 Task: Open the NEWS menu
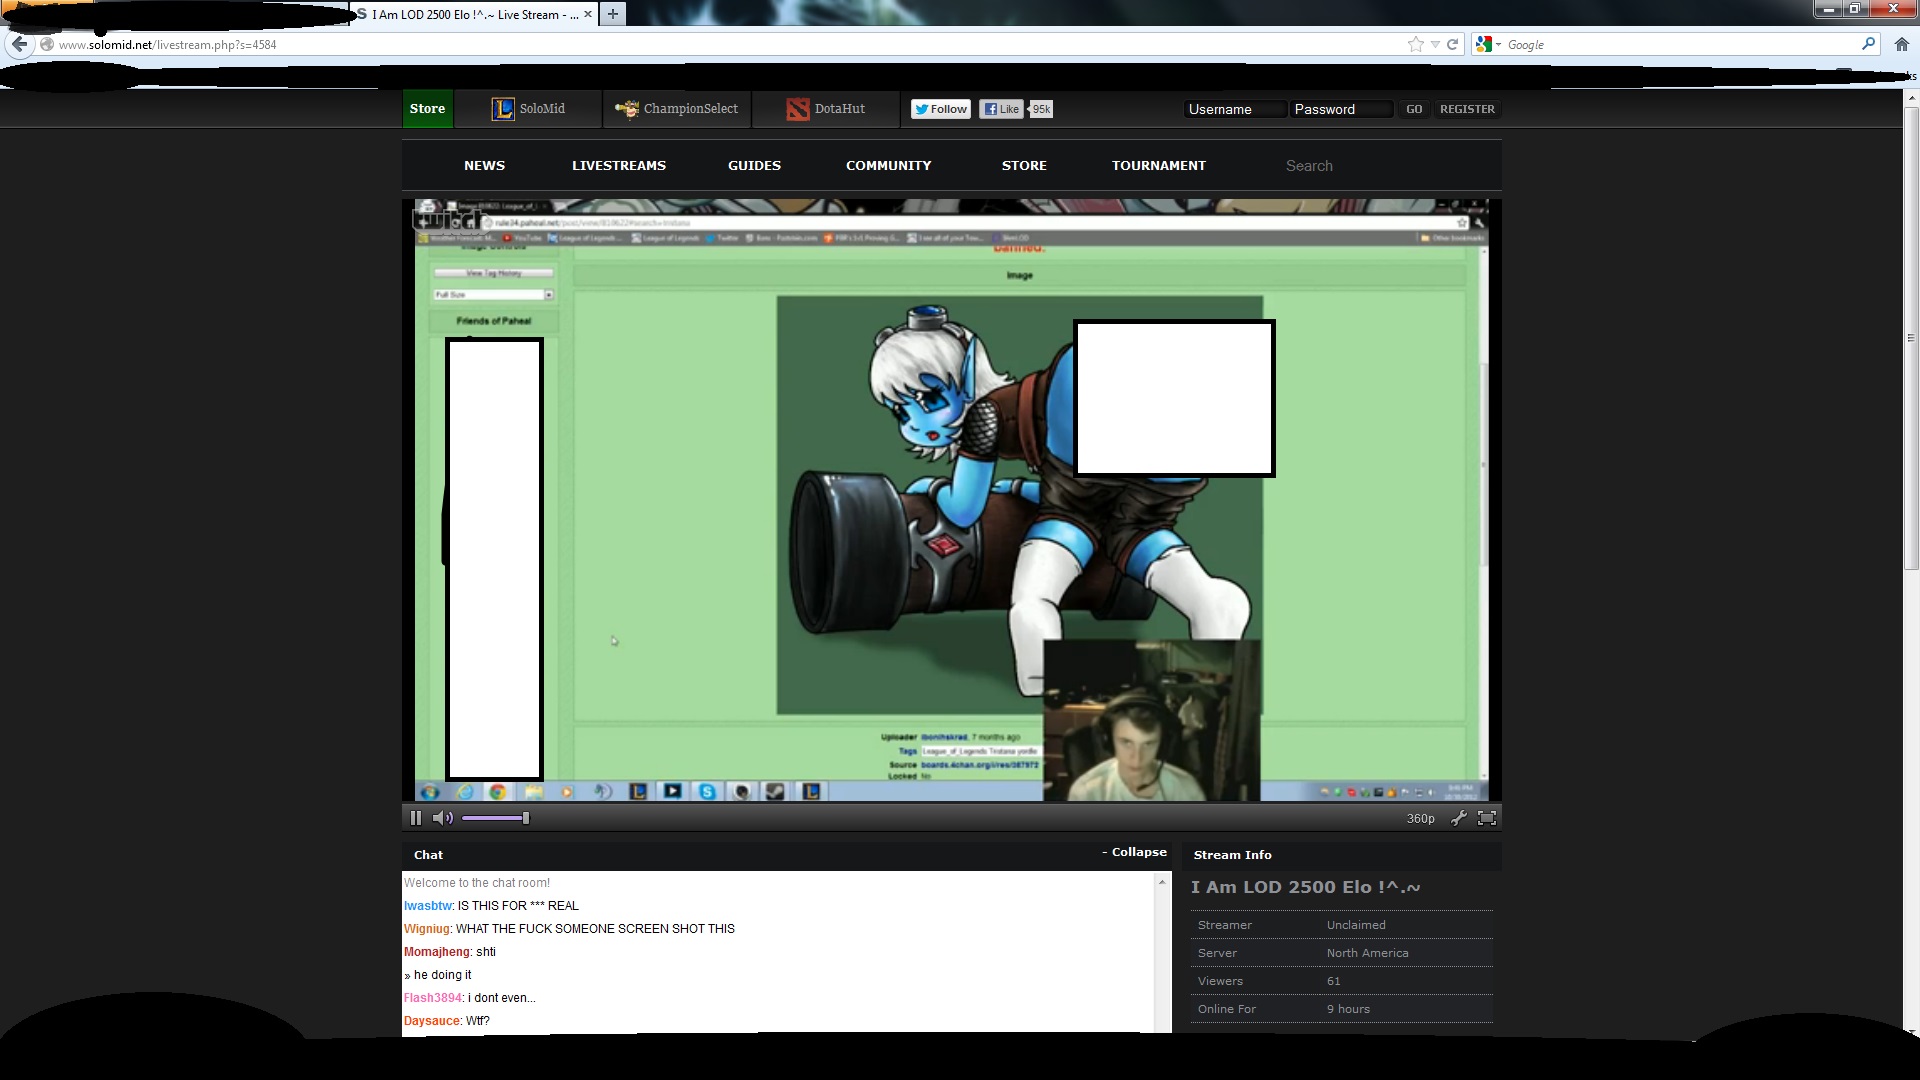(484, 166)
